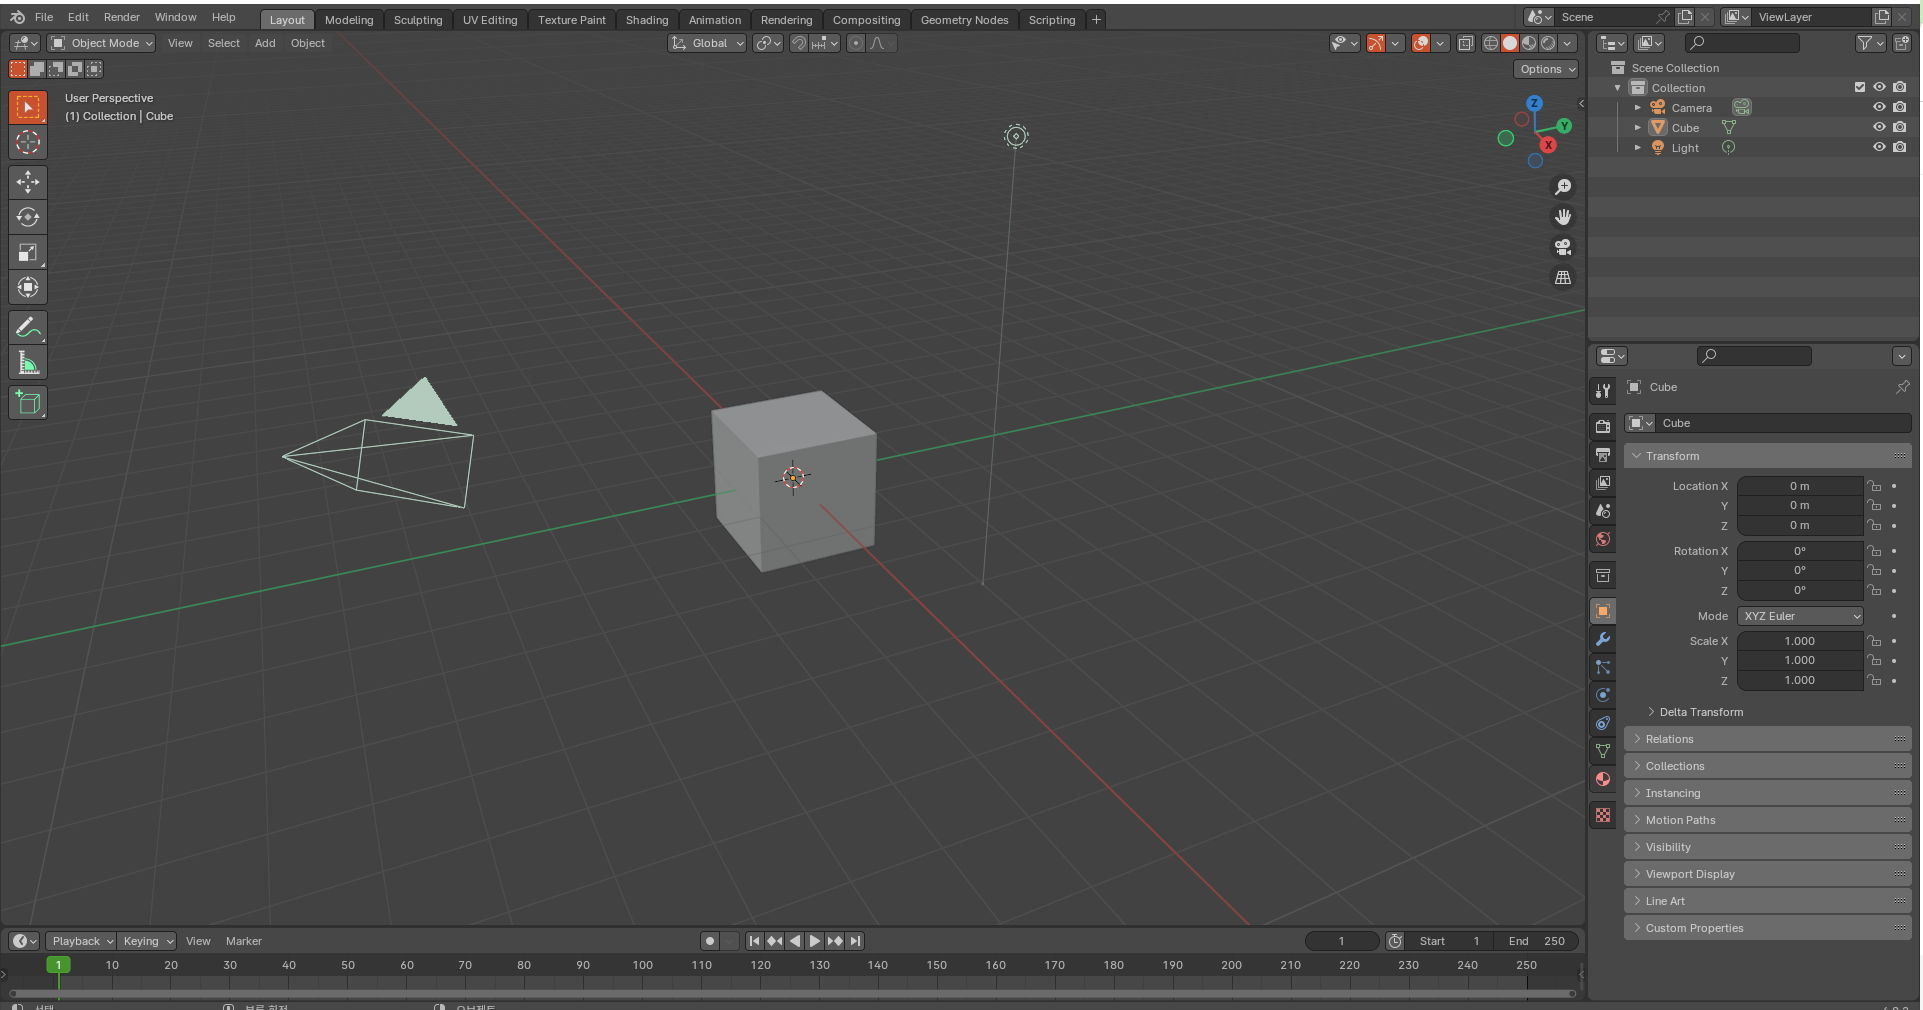
Task: Expand the Viewport Display panel
Action: coord(1767,874)
